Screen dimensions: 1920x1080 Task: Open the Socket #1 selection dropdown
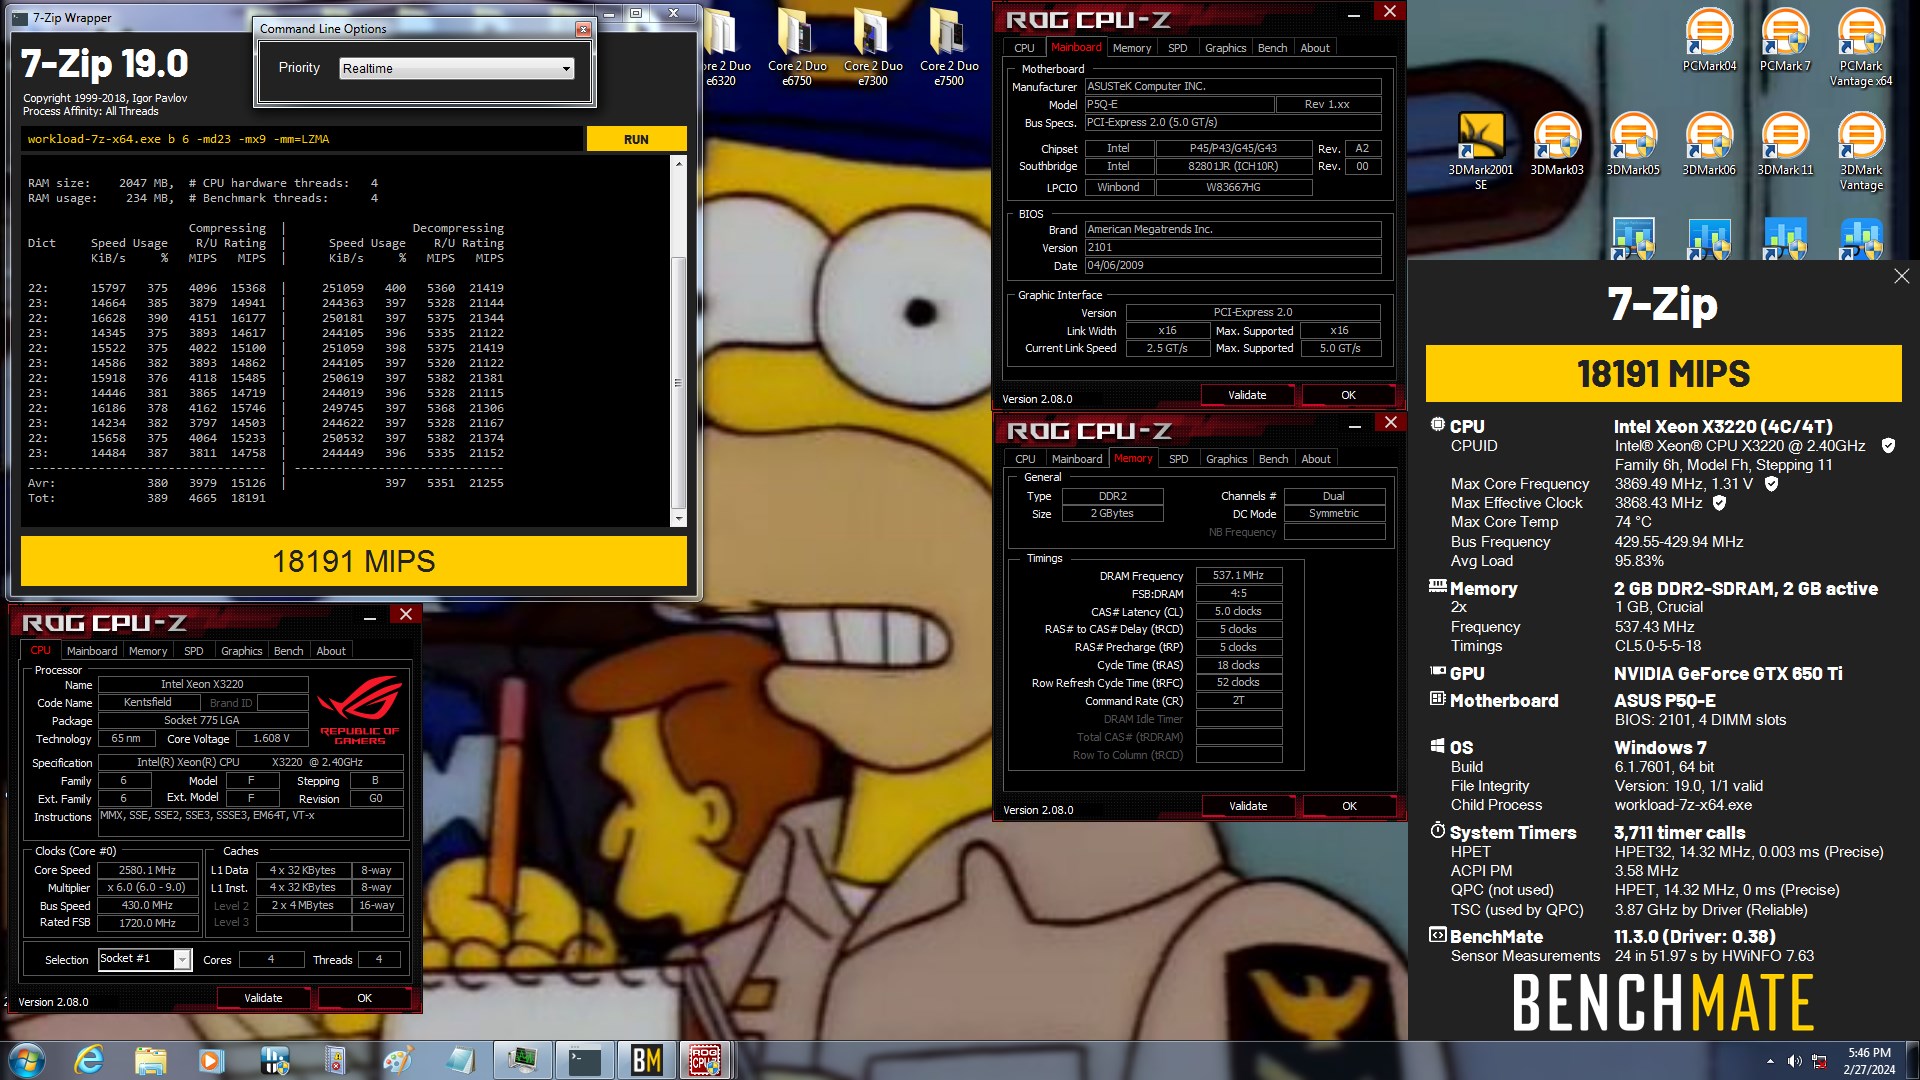click(x=144, y=959)
